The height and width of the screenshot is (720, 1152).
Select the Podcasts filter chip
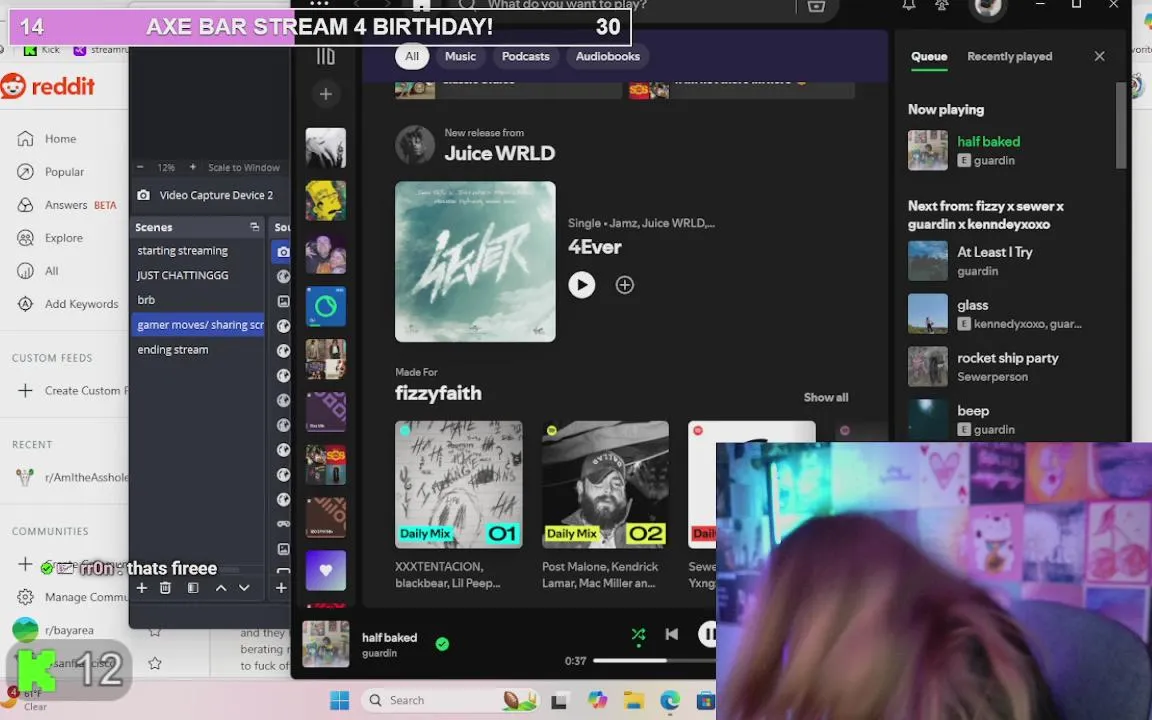coord(525,56)
